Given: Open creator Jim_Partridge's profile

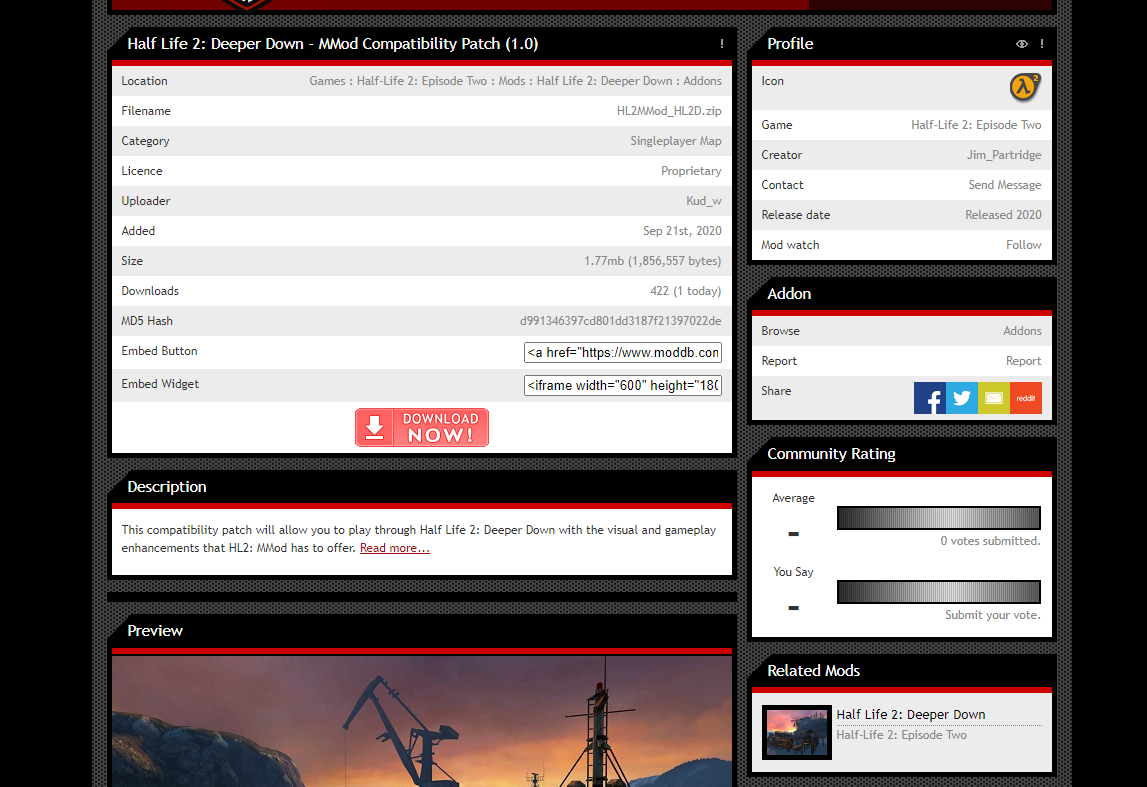Looking at the screenshot, I should coord(1004,155).
